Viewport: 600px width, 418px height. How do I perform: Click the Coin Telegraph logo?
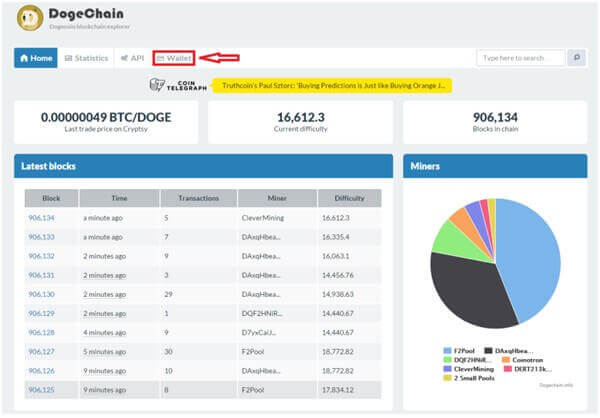tap(178, 86)
